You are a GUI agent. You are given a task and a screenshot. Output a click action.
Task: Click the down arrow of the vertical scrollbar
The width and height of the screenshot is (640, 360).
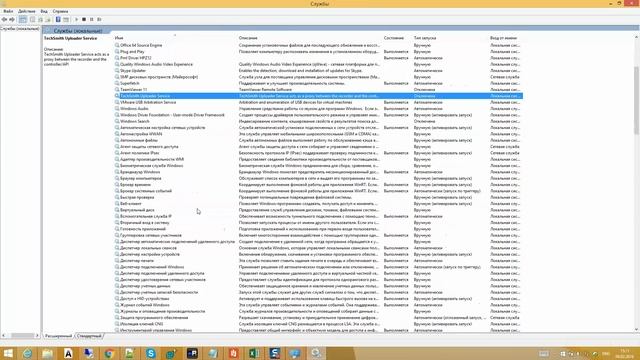636,329
